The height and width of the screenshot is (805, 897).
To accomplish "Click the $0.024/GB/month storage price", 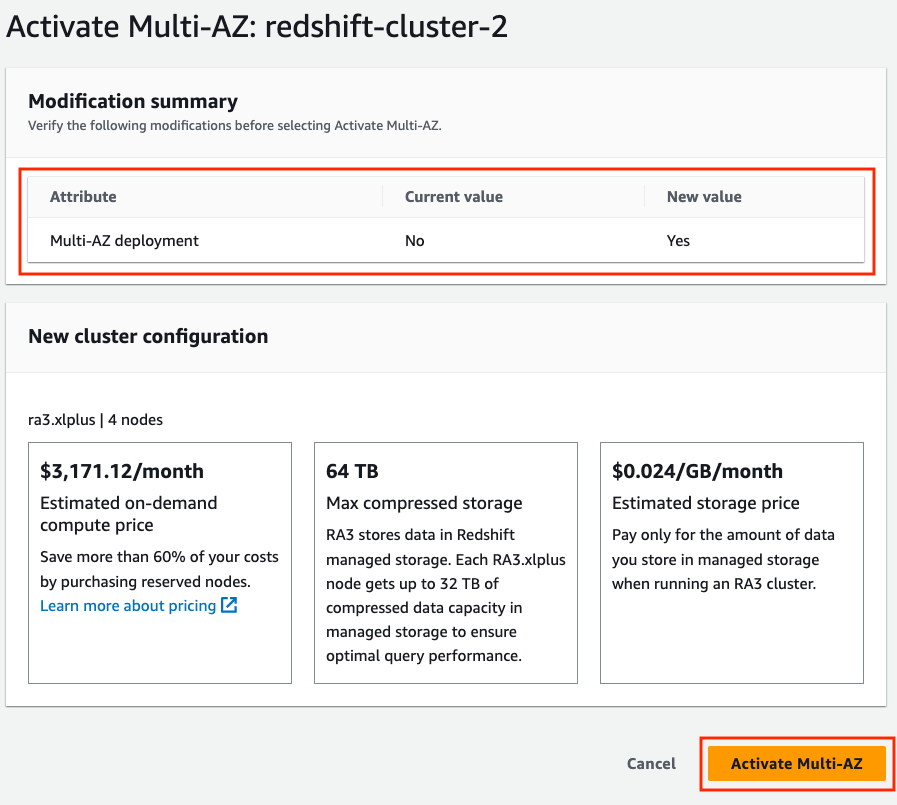I will (x=697, y=471).
